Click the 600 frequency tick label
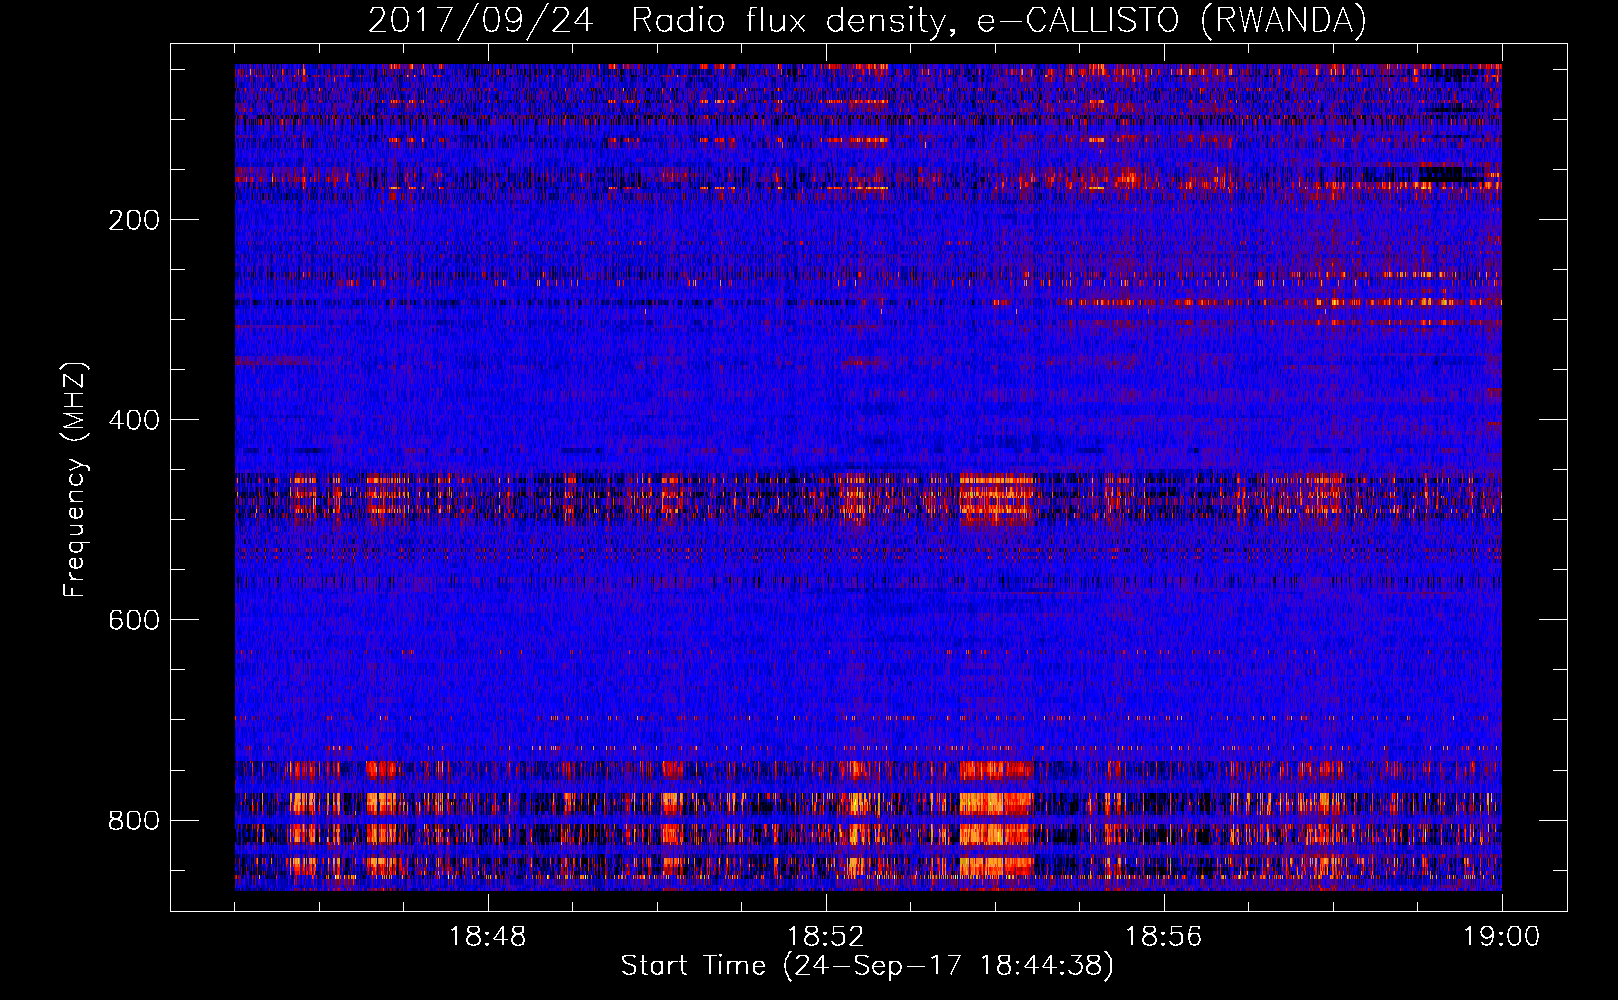 (x=134, y=620)
